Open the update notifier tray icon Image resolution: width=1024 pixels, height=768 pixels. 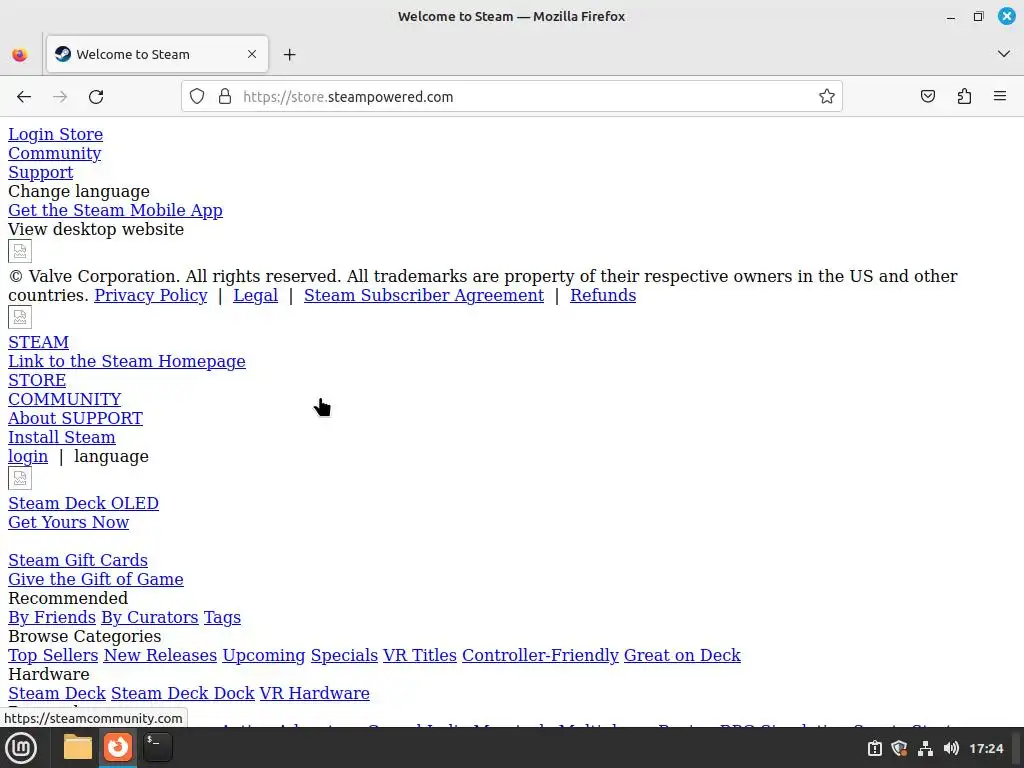874,748
